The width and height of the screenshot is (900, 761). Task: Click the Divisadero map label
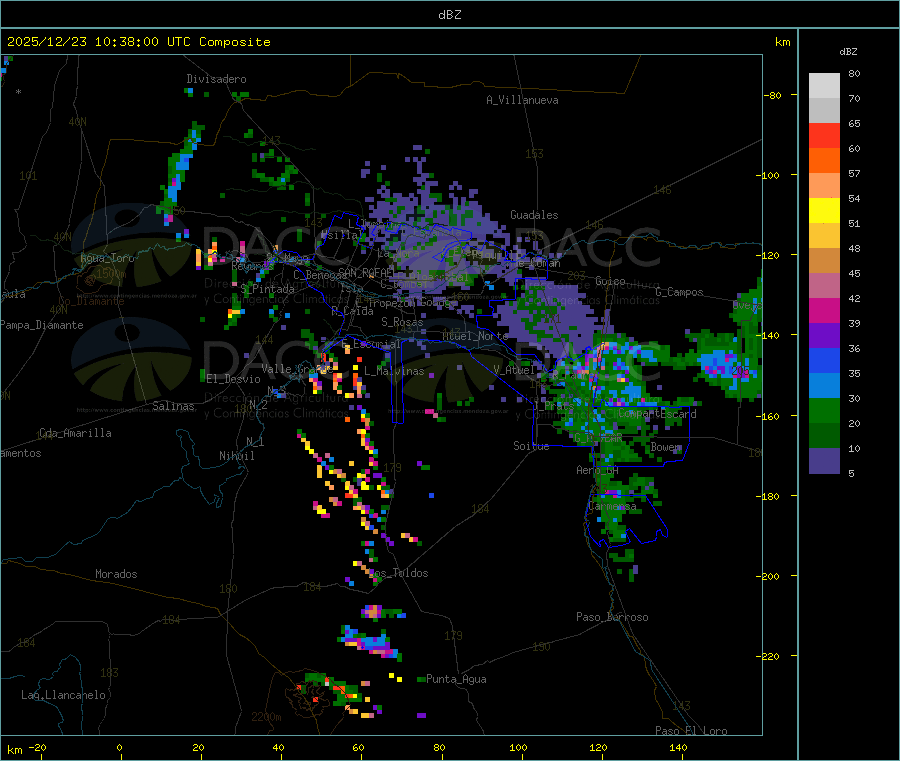click(216, 79)
